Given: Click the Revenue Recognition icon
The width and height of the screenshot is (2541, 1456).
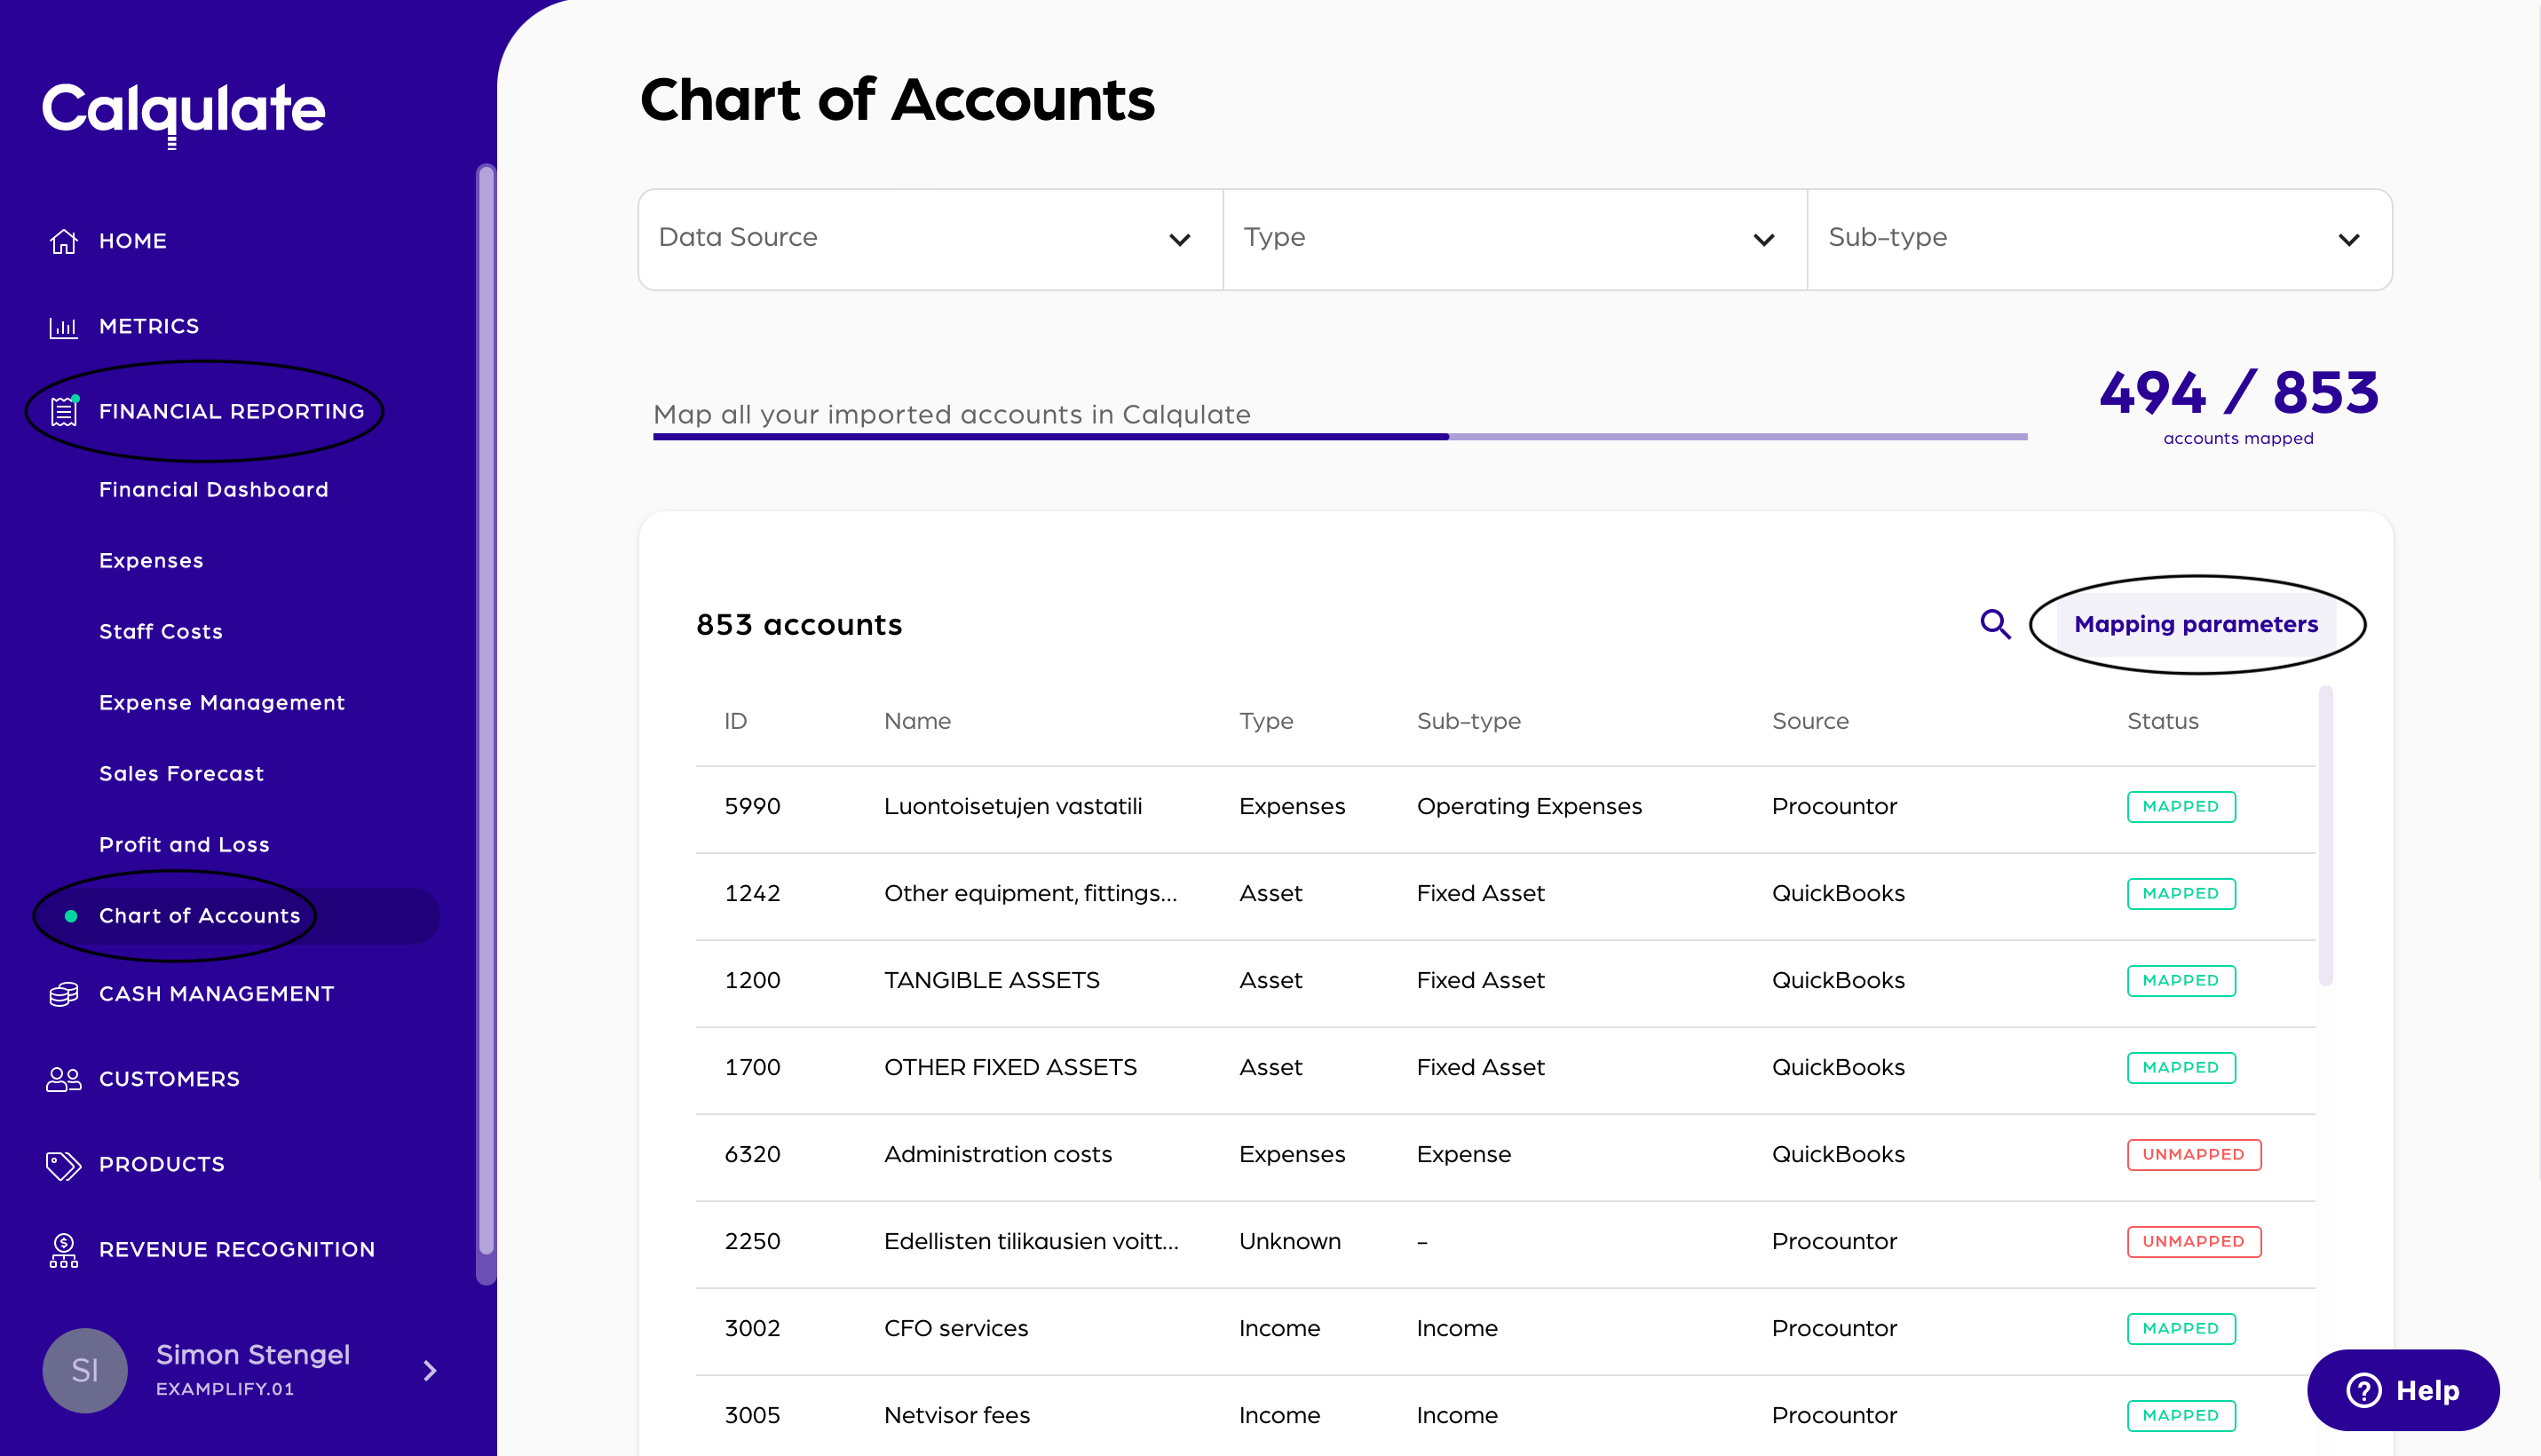Looking at the screenshot, I should pyautogui.click(x=64, y=1250).
